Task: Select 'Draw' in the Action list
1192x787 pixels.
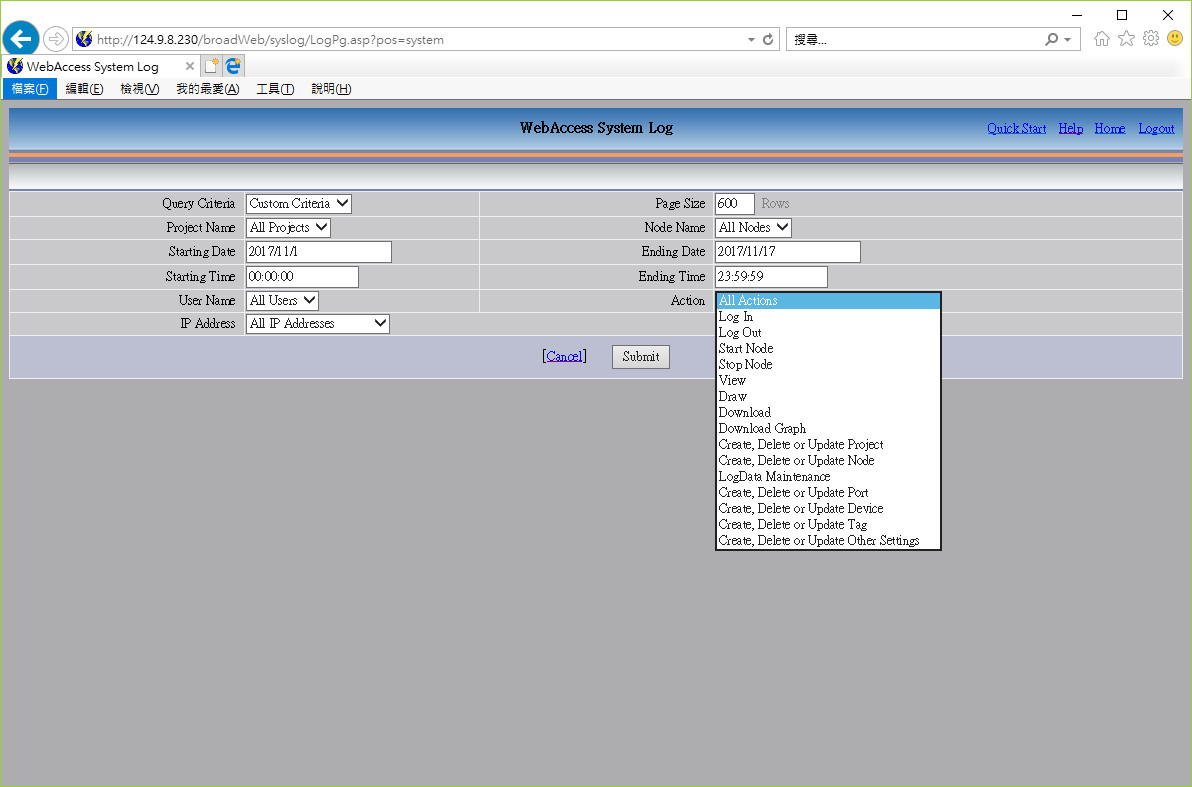Action: (828, 397)
